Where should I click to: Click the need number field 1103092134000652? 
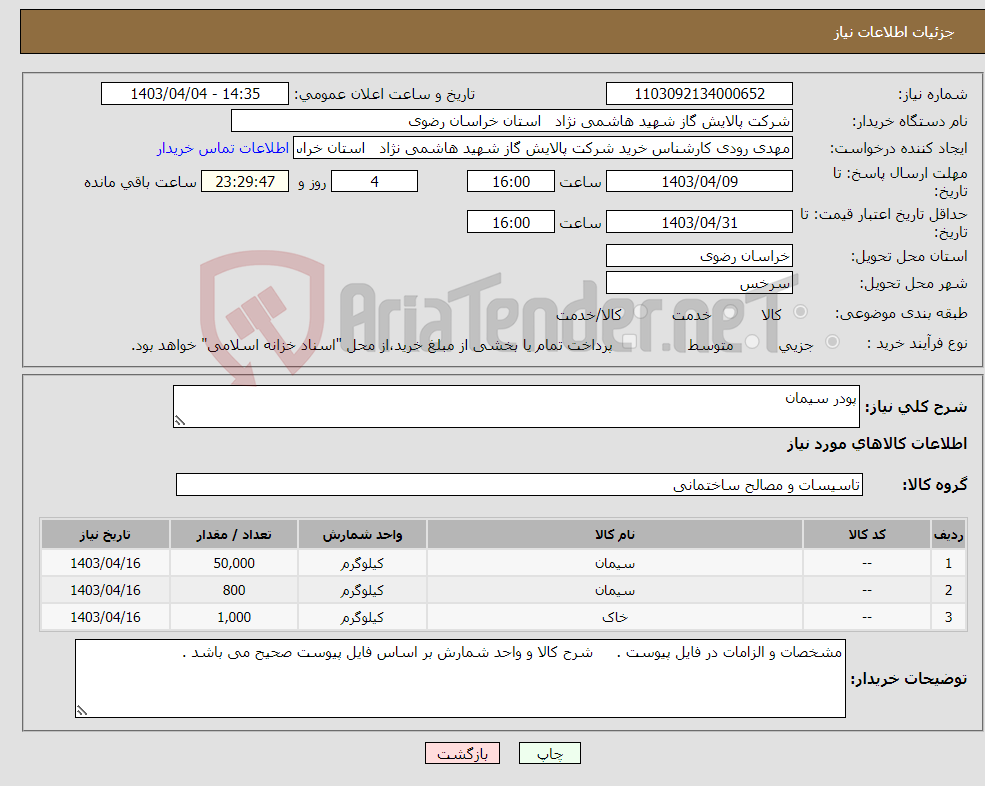(699, 94)
